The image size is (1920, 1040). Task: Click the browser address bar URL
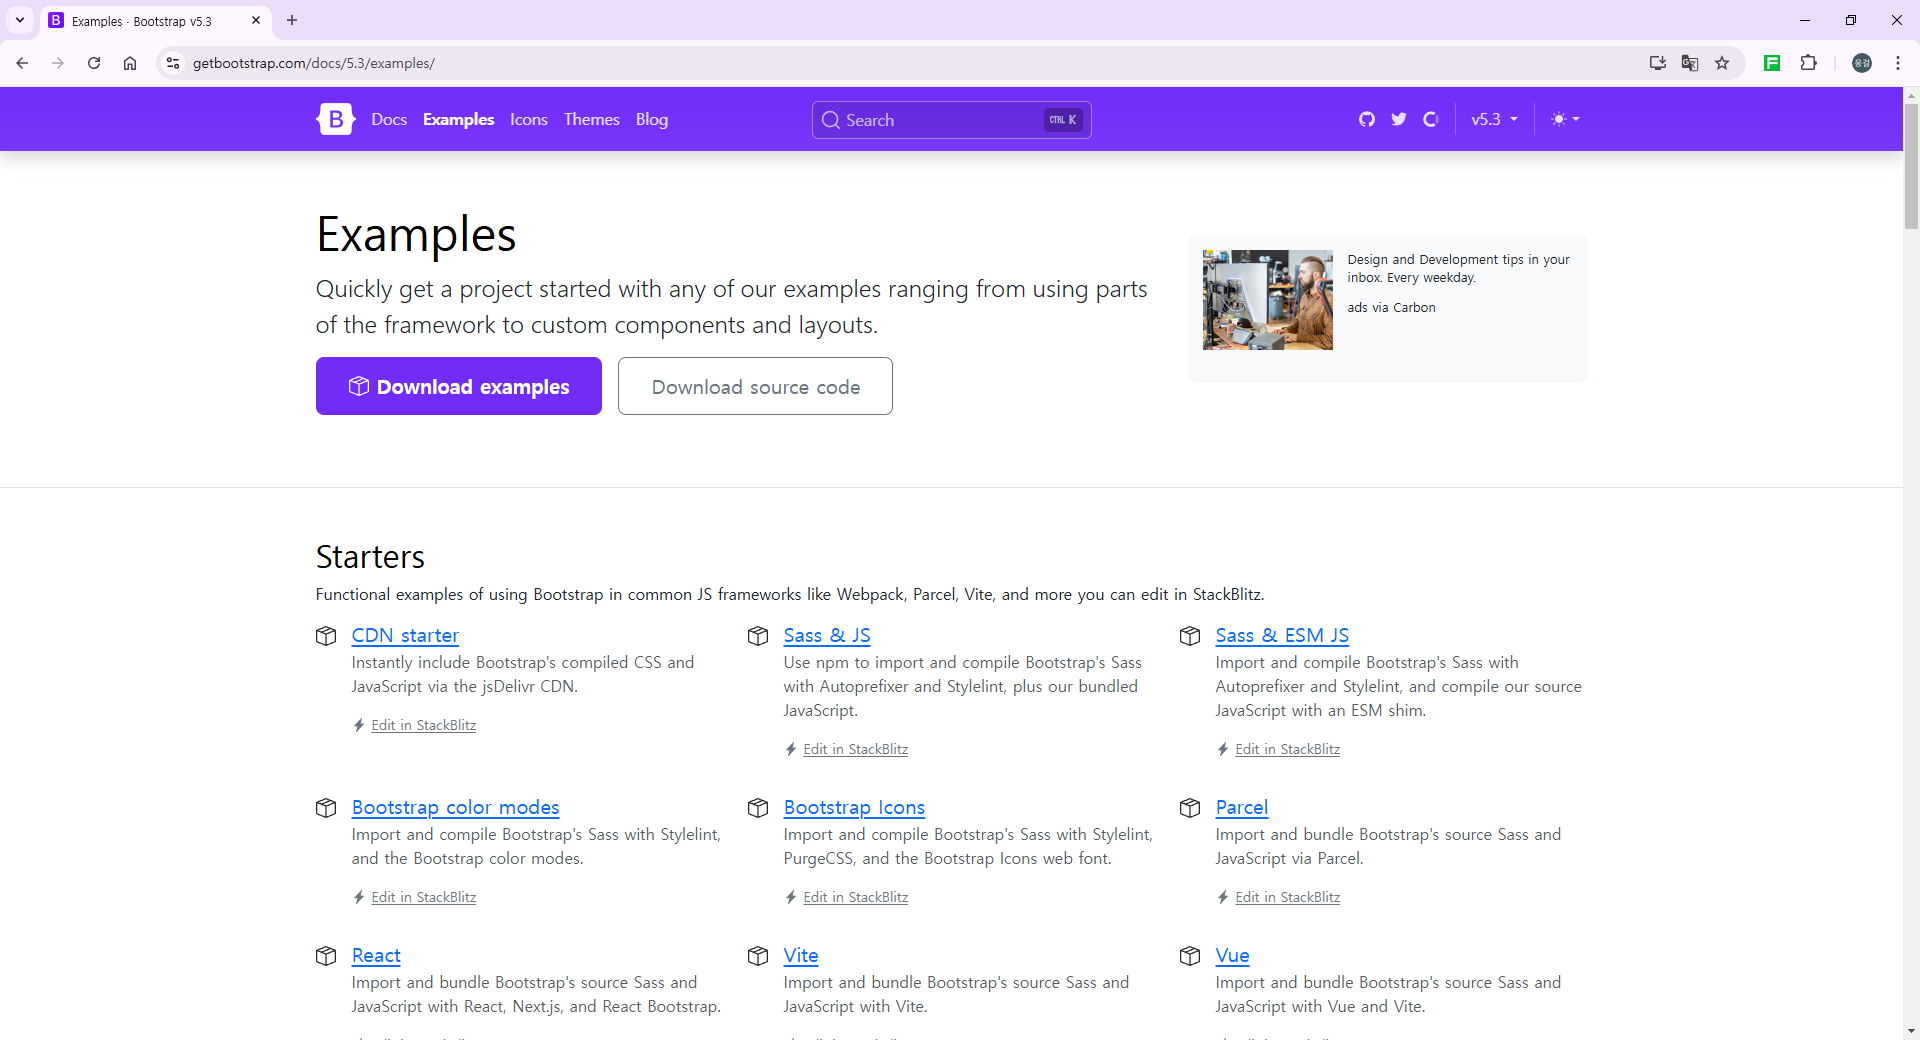(314, 63)
